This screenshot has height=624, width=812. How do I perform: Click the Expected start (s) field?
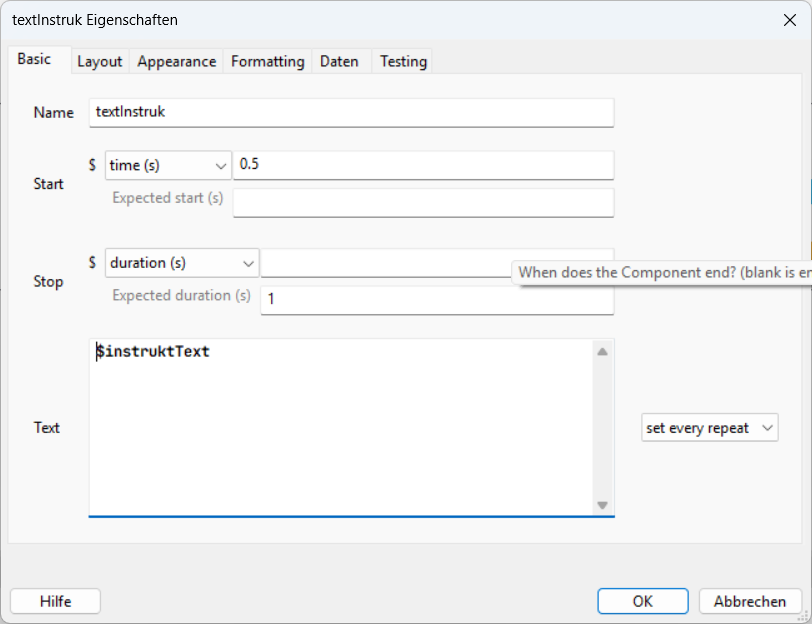[x=423, y=203]
